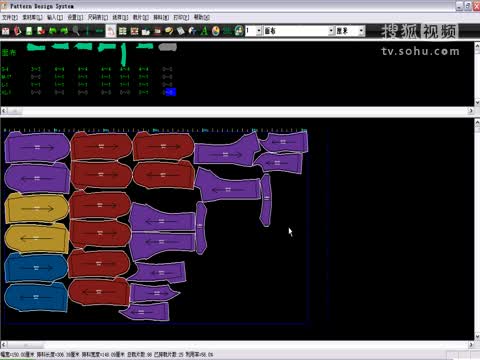Click the upper panel horizontal scrollbar right arrow

coord(471,110)
